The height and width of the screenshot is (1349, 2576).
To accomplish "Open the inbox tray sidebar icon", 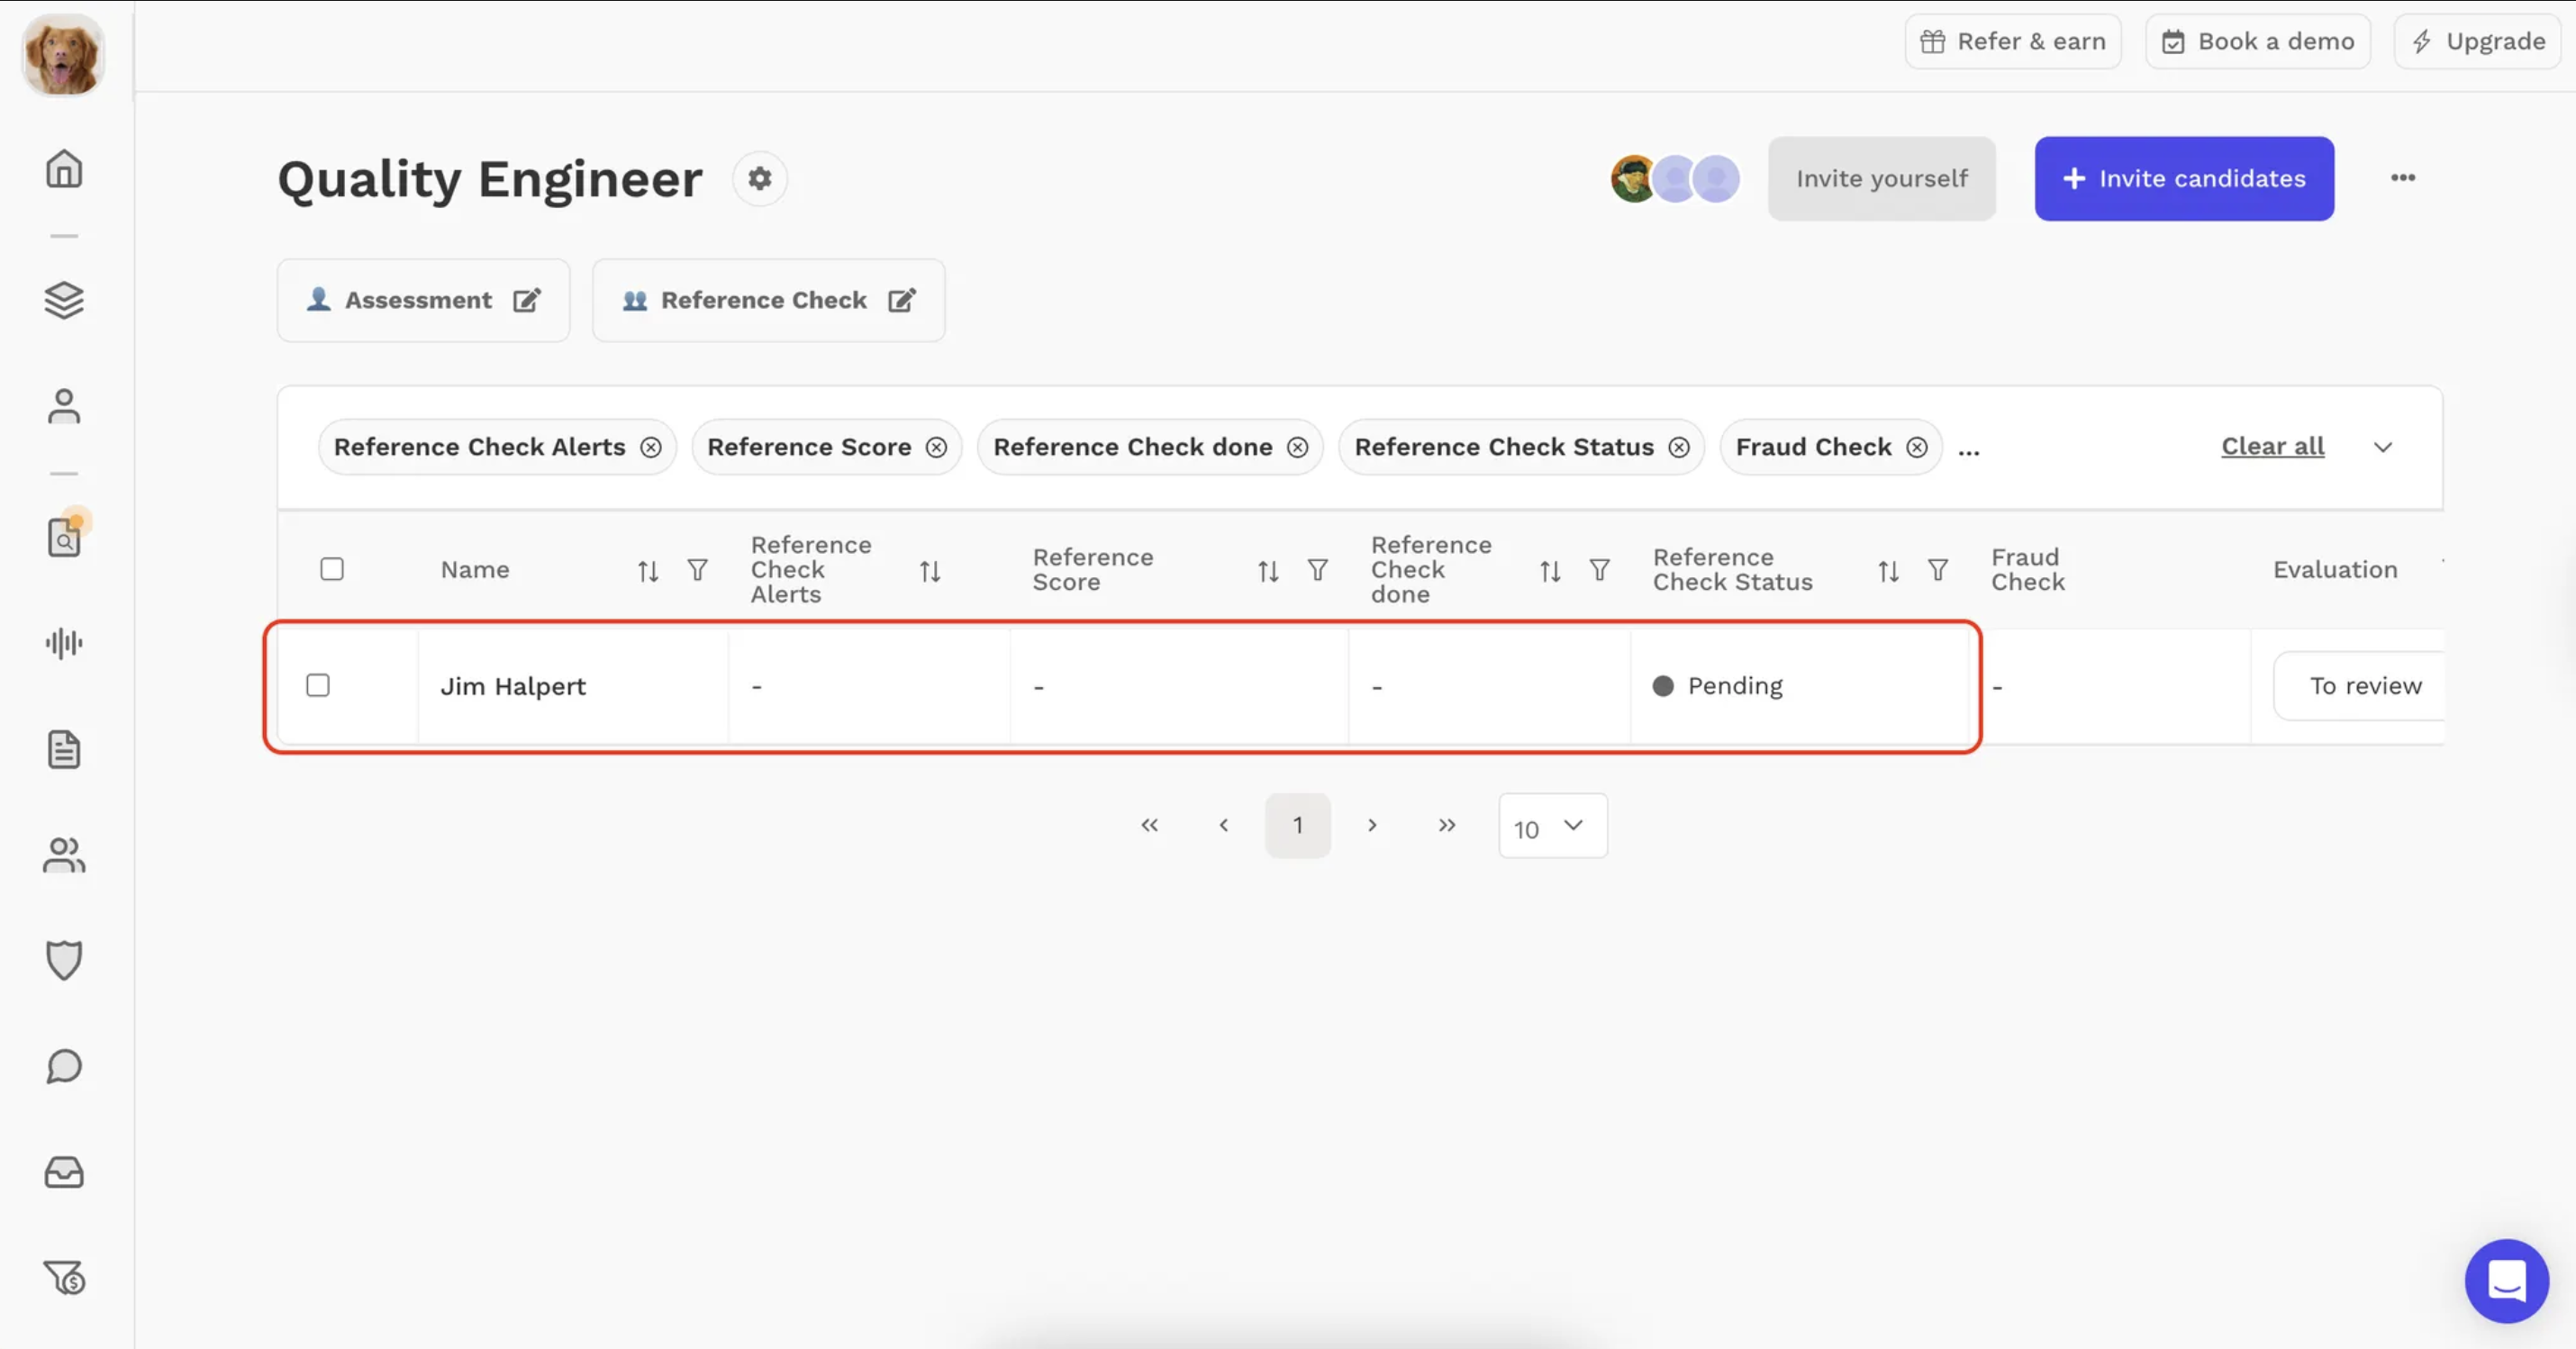I will 64,1172.
